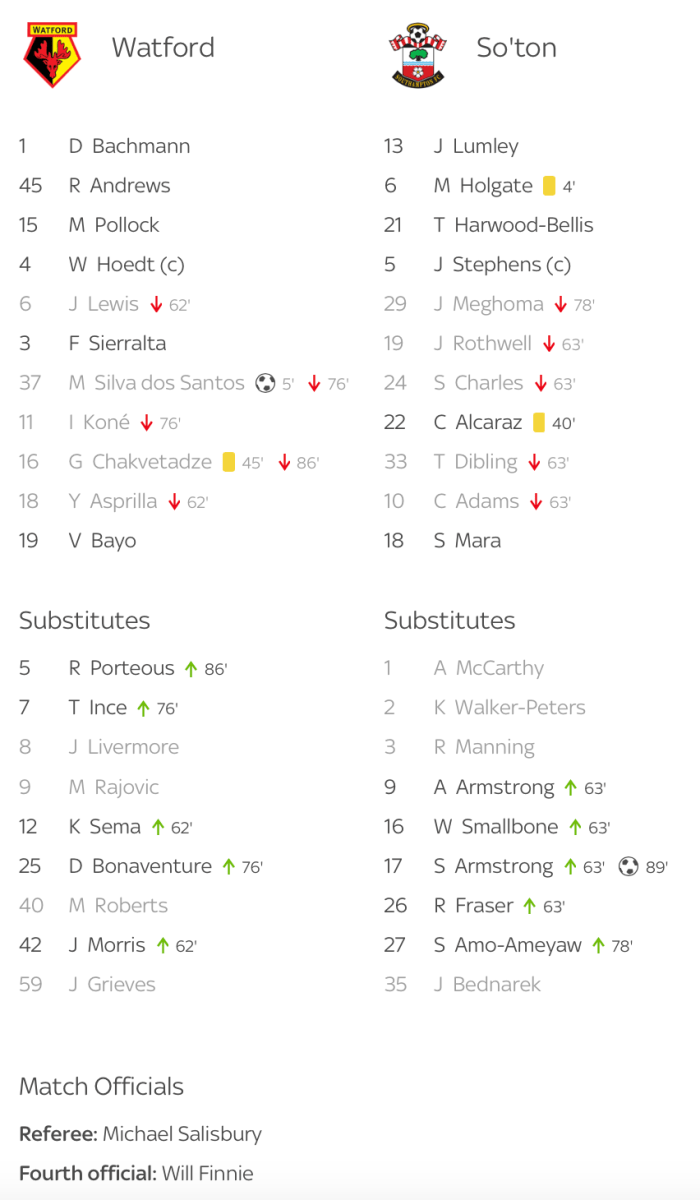
Task: Click G Chakvetadze's yellow card icon
Action: click(x=229, y=462)
